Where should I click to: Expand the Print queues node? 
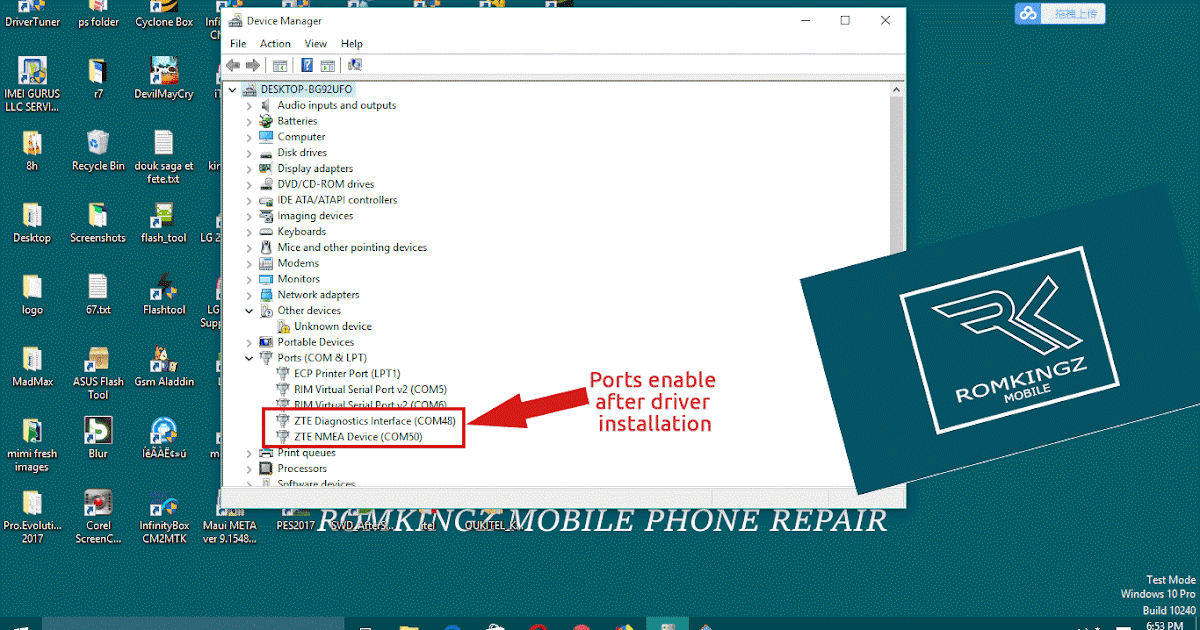point(249,452)
